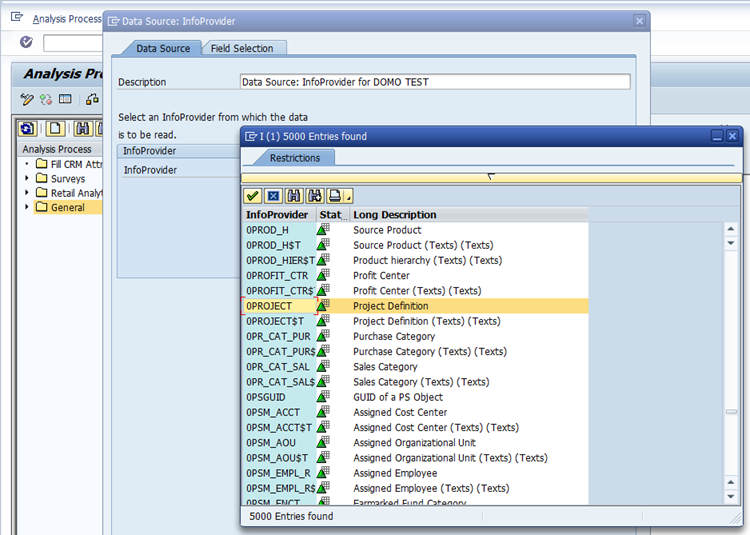Screen dimensions: 750x535
Task: Click the refresh tree icon in left panel
Action: point(27,129)
